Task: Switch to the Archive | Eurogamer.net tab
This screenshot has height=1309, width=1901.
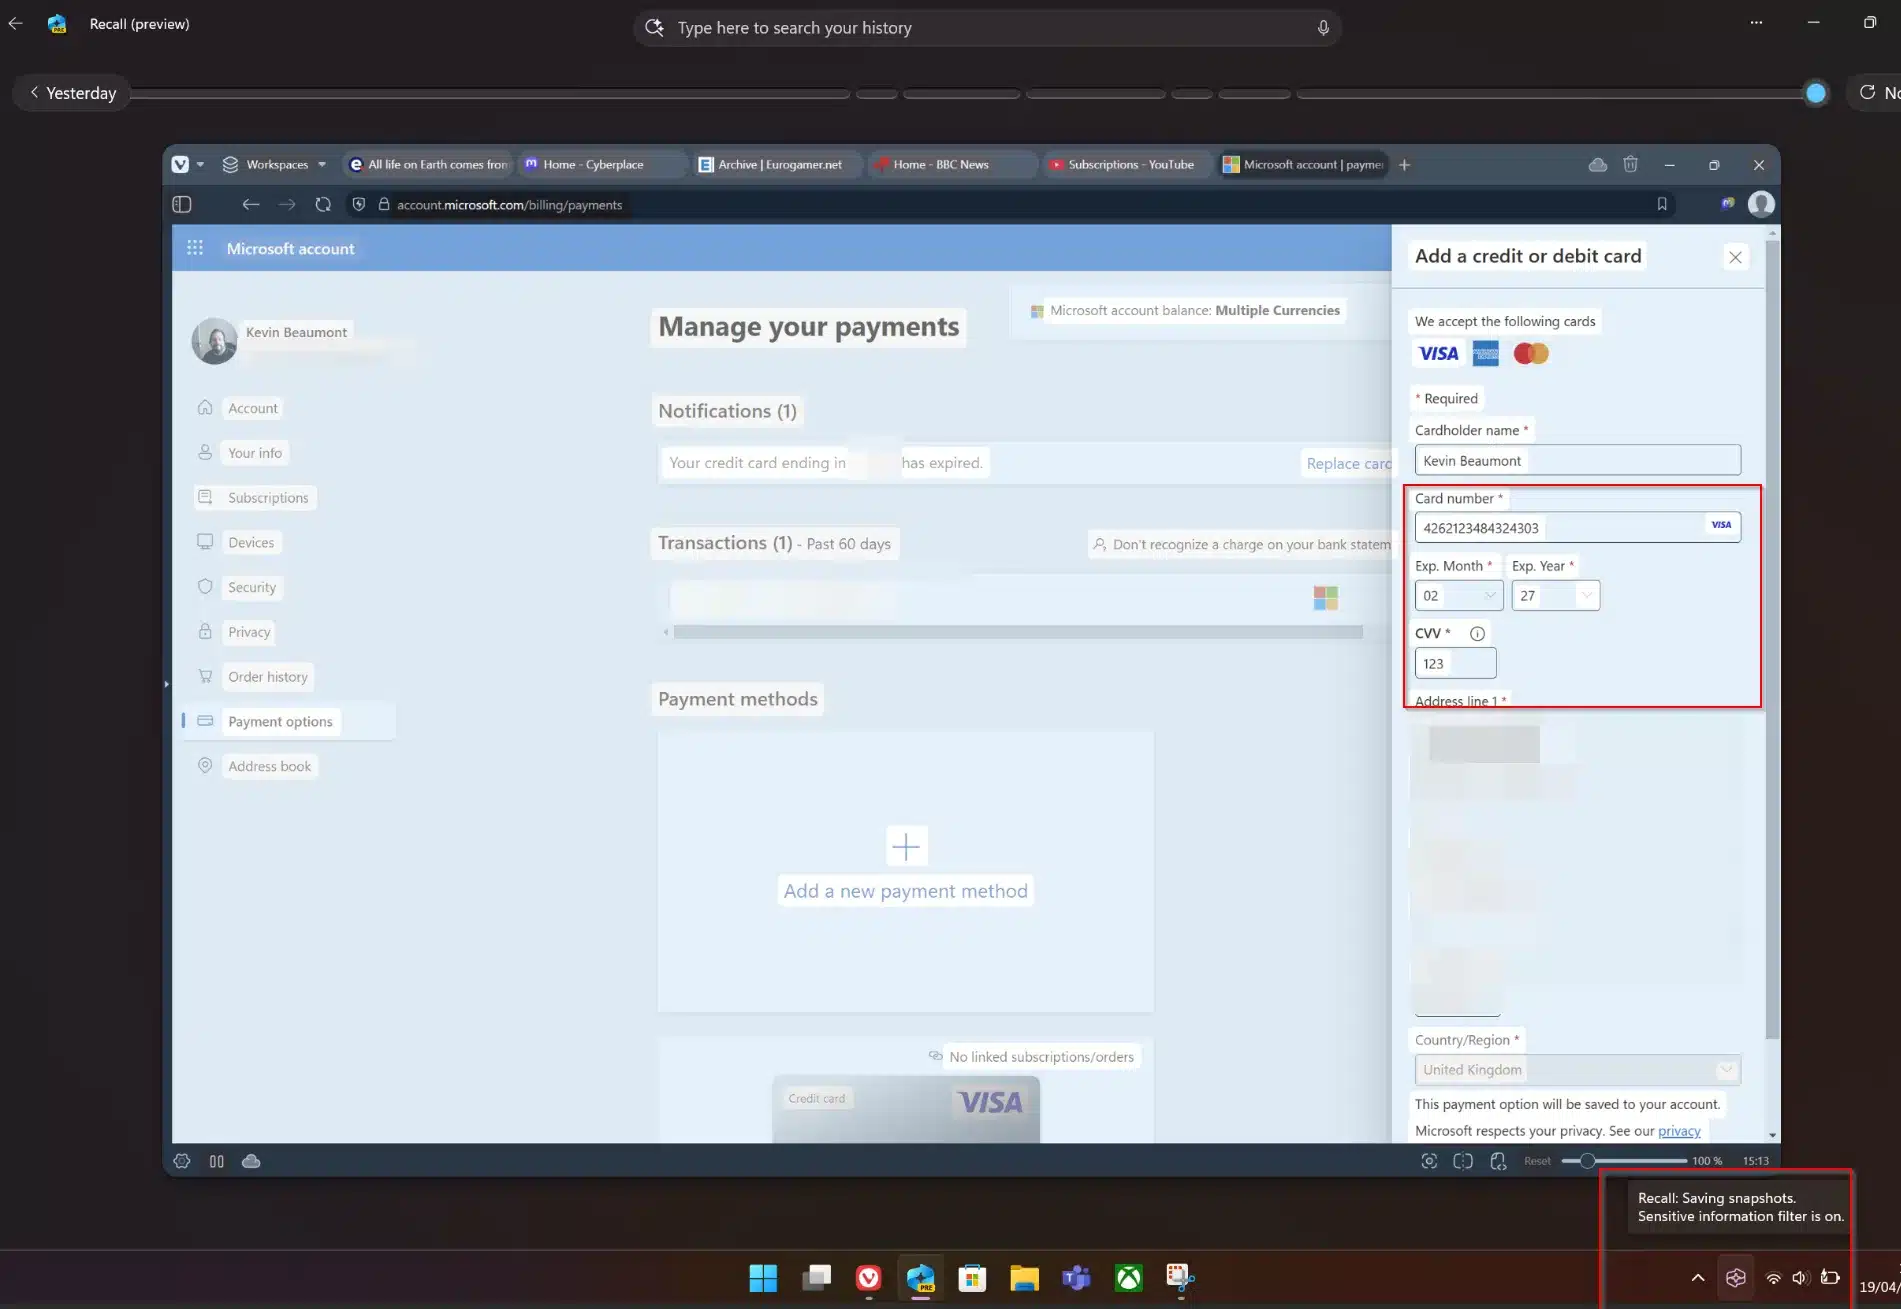Action: point(779,165)
